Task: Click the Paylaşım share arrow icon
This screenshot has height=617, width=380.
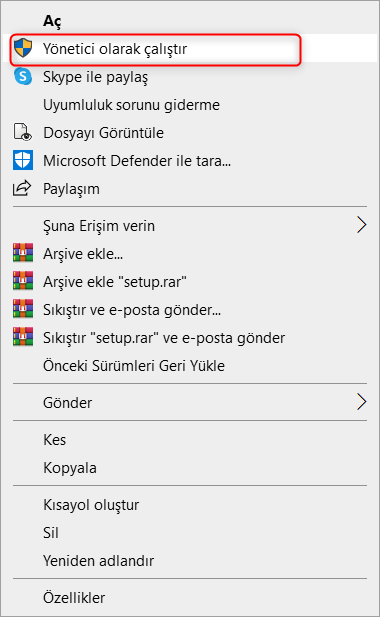Action: point(22,188)
